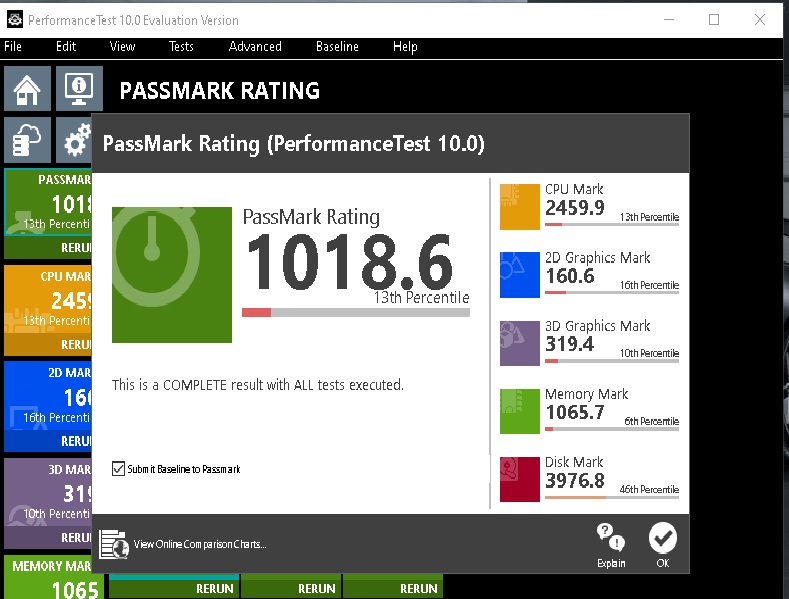This screenshot has height=599, width=789.
Task: Click the Memory Mark green icon
Action: click(x=520, y=411)
